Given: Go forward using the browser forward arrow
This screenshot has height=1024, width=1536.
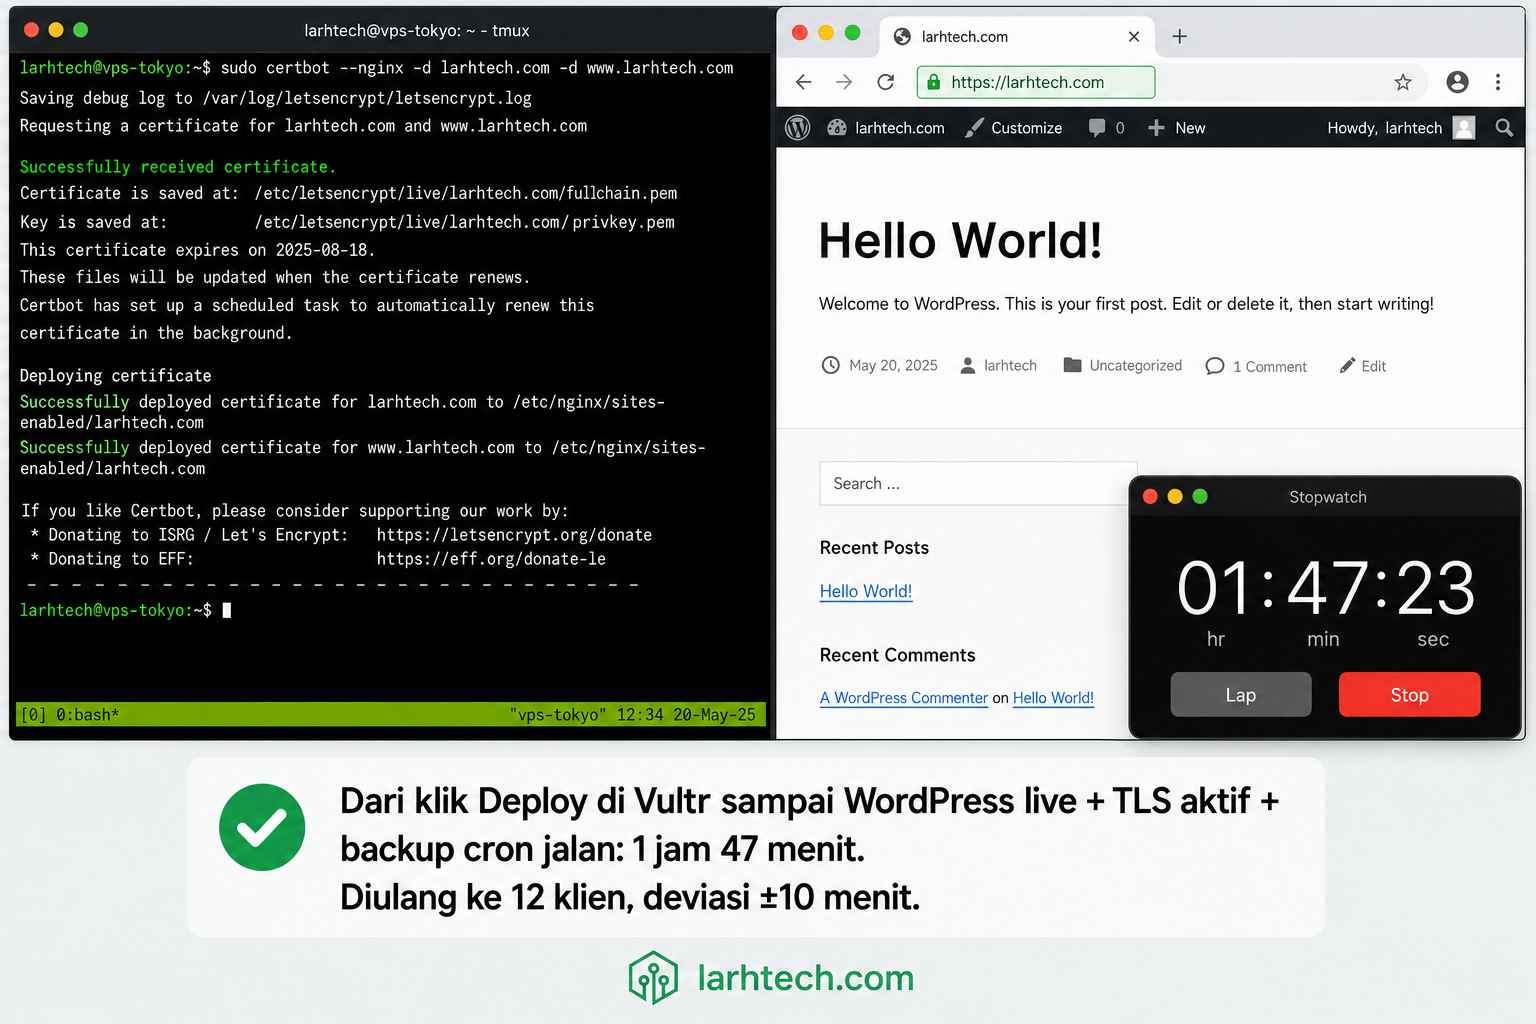Looking at the screenshot, I should 844,82.
